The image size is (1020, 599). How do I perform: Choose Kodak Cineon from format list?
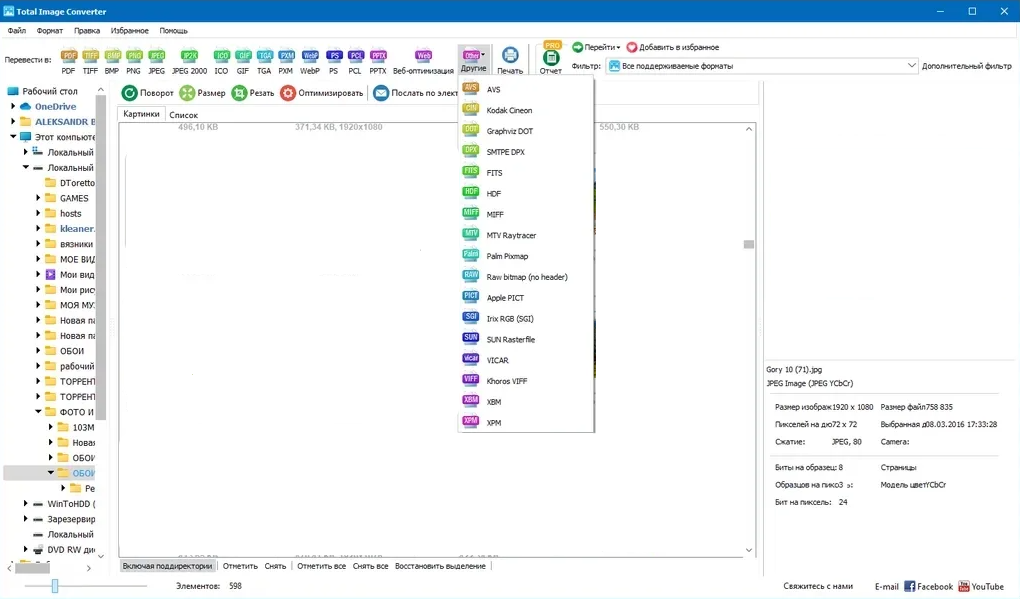click(x=526, y=111)
